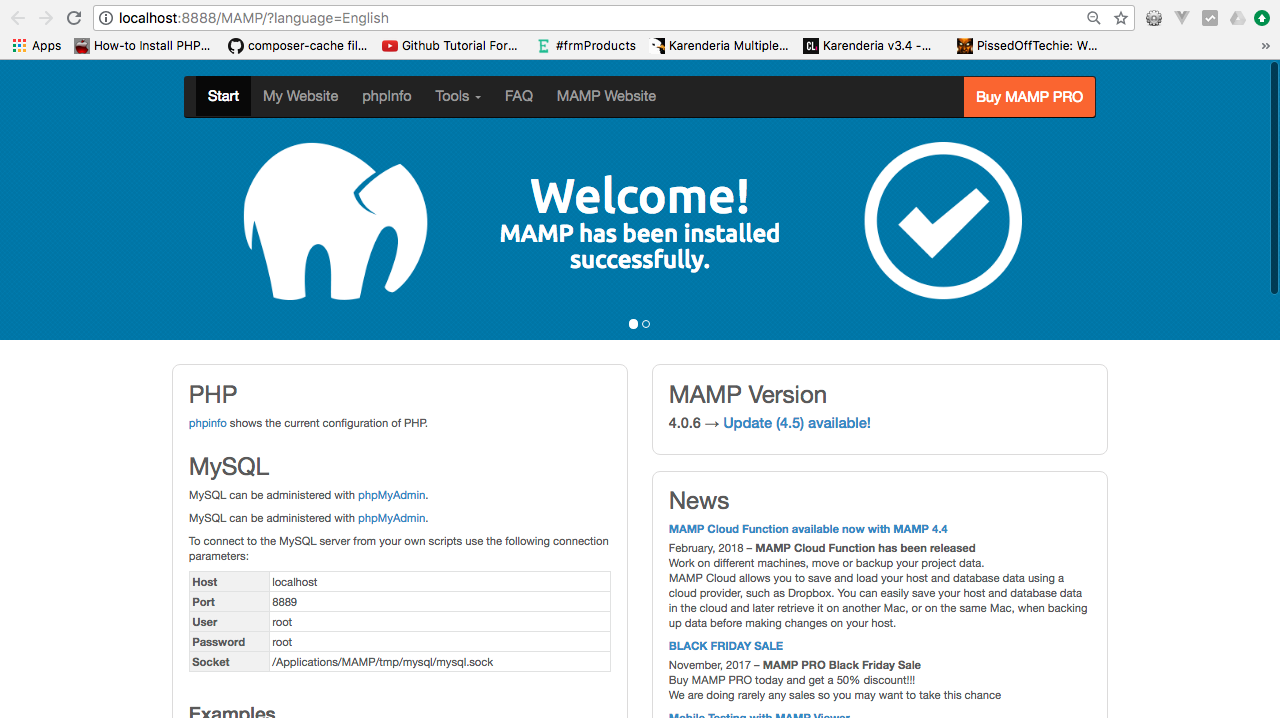Screen dimensions: 1280x718
Task: Click the zoom magnifier icon in address bar
Action: (x=1094, y=18)
